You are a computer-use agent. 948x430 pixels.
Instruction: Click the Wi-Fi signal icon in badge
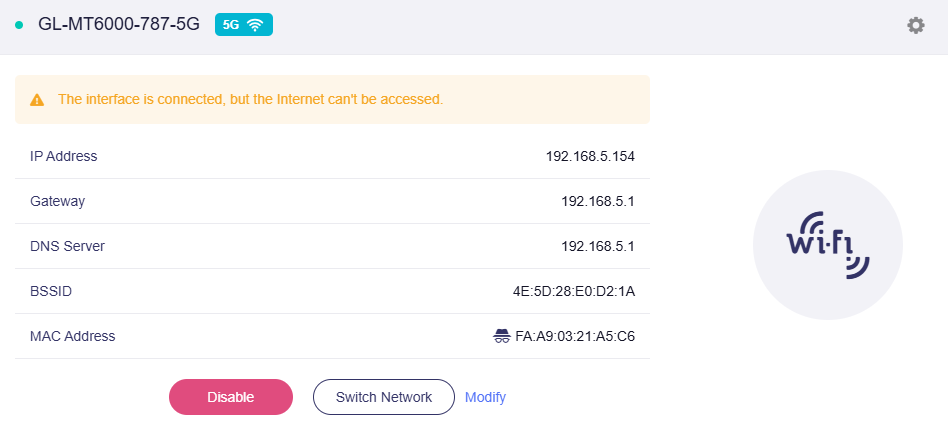(255, 25)
